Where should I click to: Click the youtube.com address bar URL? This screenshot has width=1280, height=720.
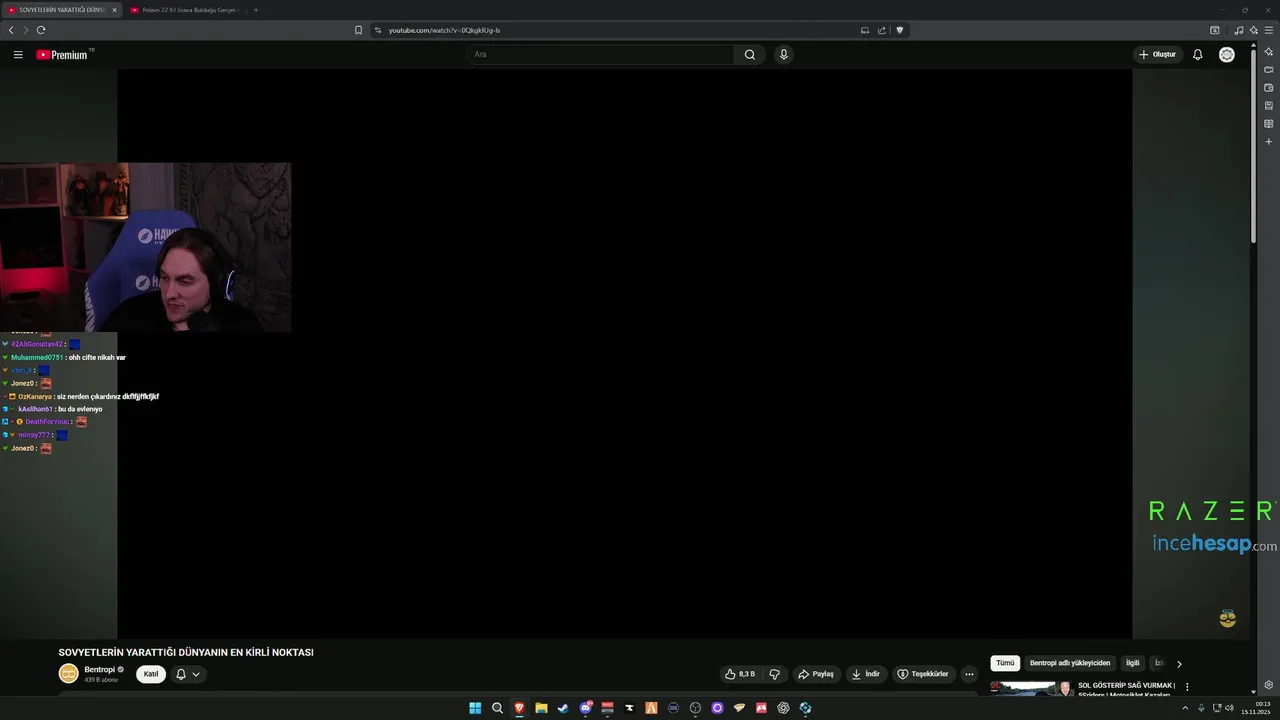click(x=444, y=30)
